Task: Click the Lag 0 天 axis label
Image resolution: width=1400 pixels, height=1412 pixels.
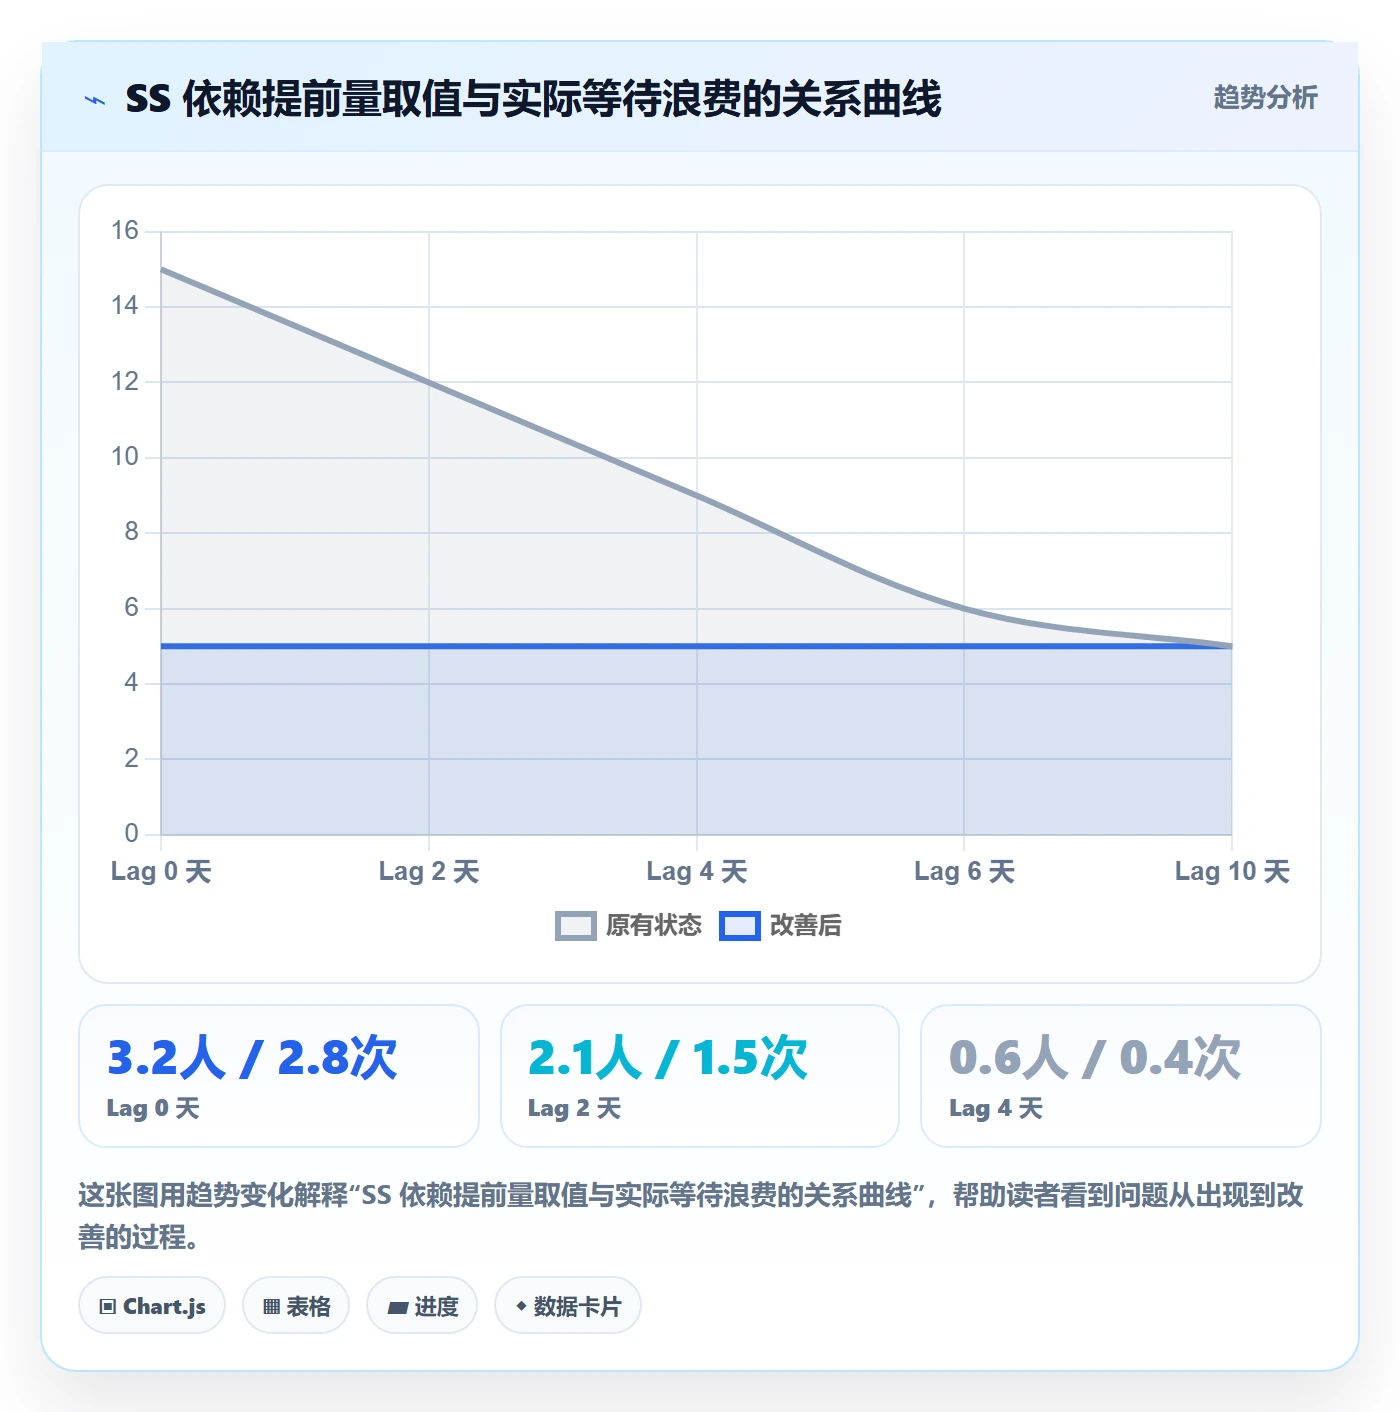Action: [161, 872]
